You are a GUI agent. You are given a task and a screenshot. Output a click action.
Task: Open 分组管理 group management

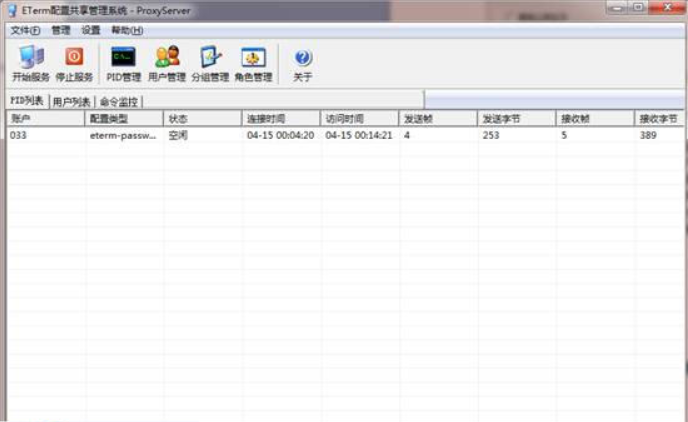210,64
